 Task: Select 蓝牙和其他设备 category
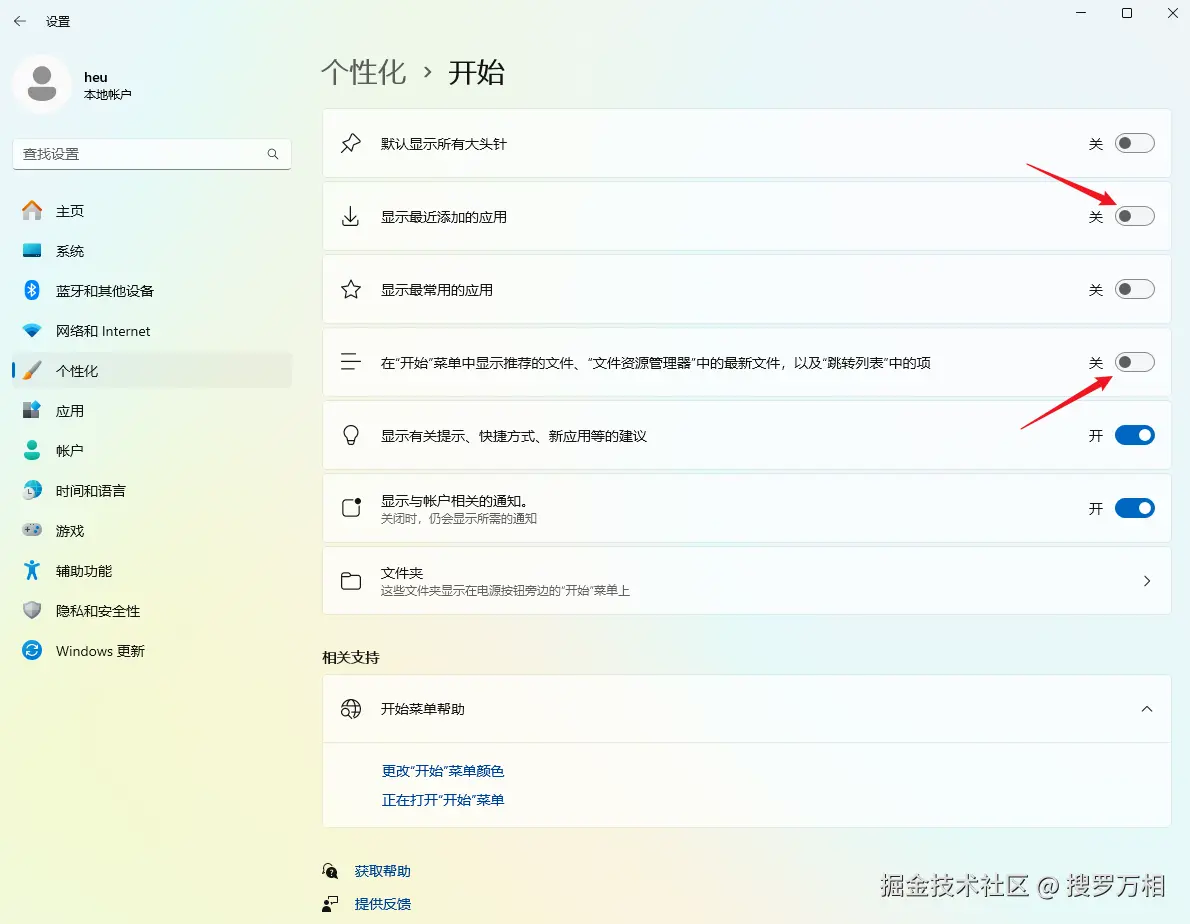coord(152,291)
